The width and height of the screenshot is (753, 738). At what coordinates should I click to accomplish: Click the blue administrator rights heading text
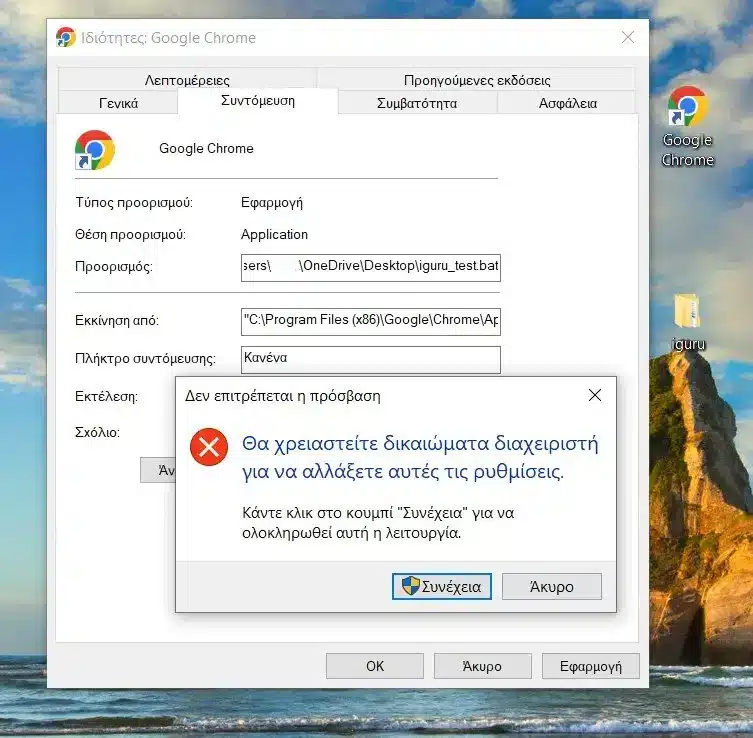coord(420,457)
